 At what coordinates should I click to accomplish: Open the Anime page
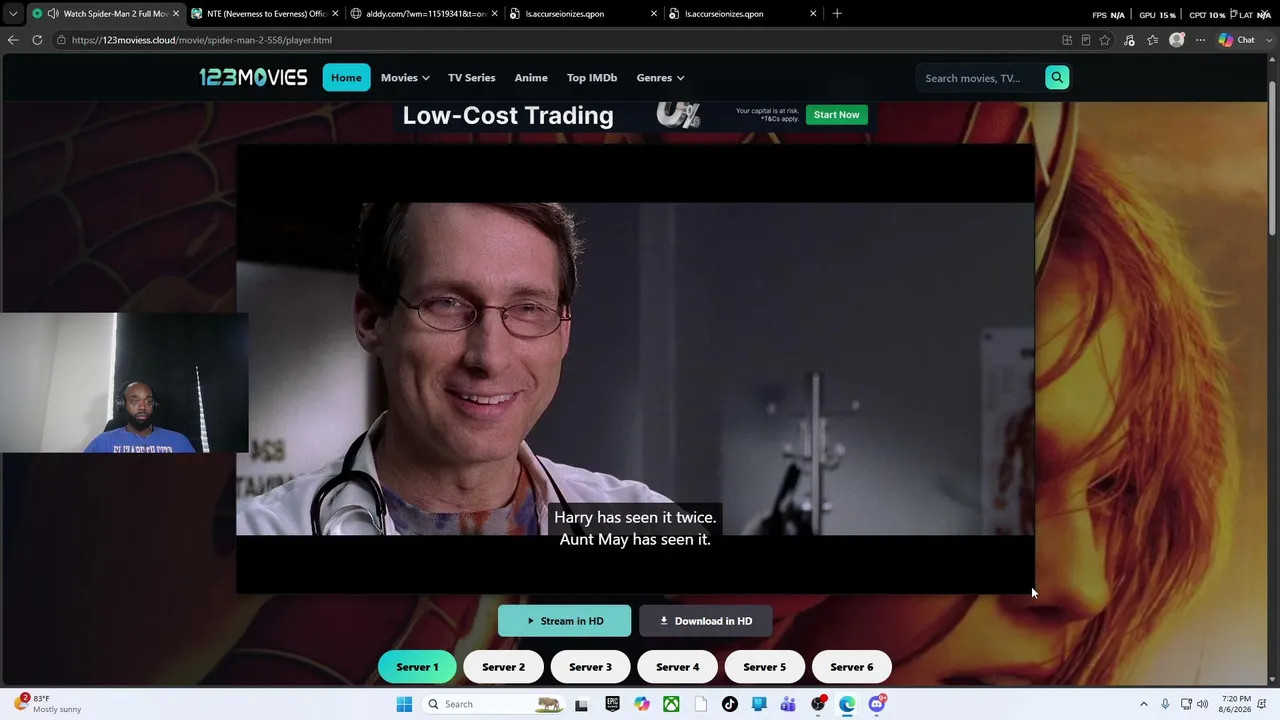(x=531, y=78)
